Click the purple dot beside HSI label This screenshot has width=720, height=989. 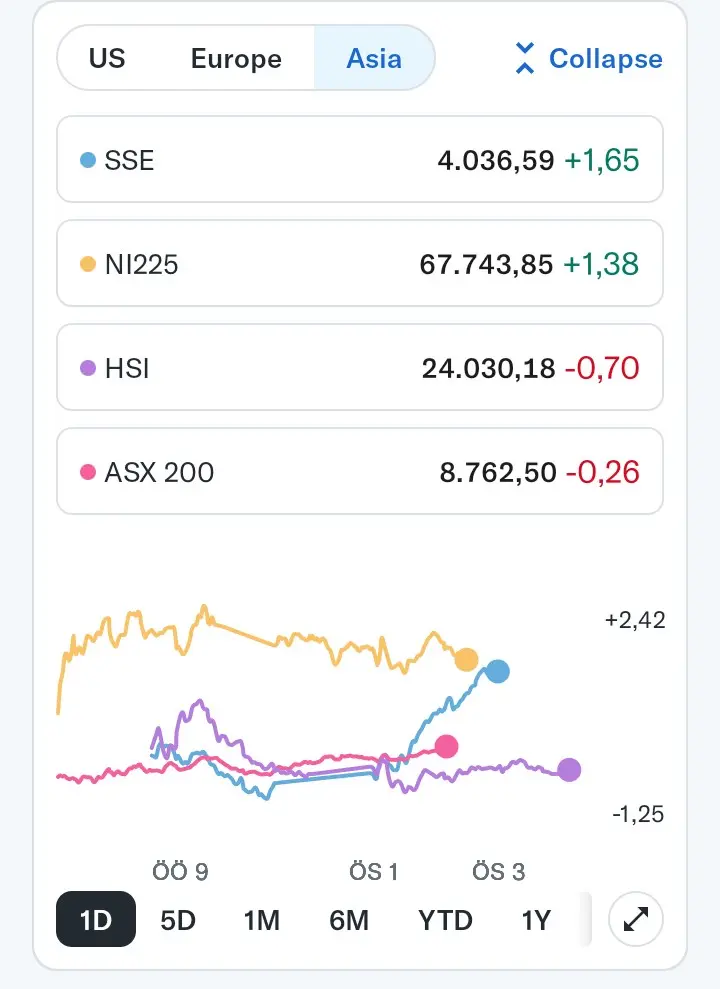(88, 368)
